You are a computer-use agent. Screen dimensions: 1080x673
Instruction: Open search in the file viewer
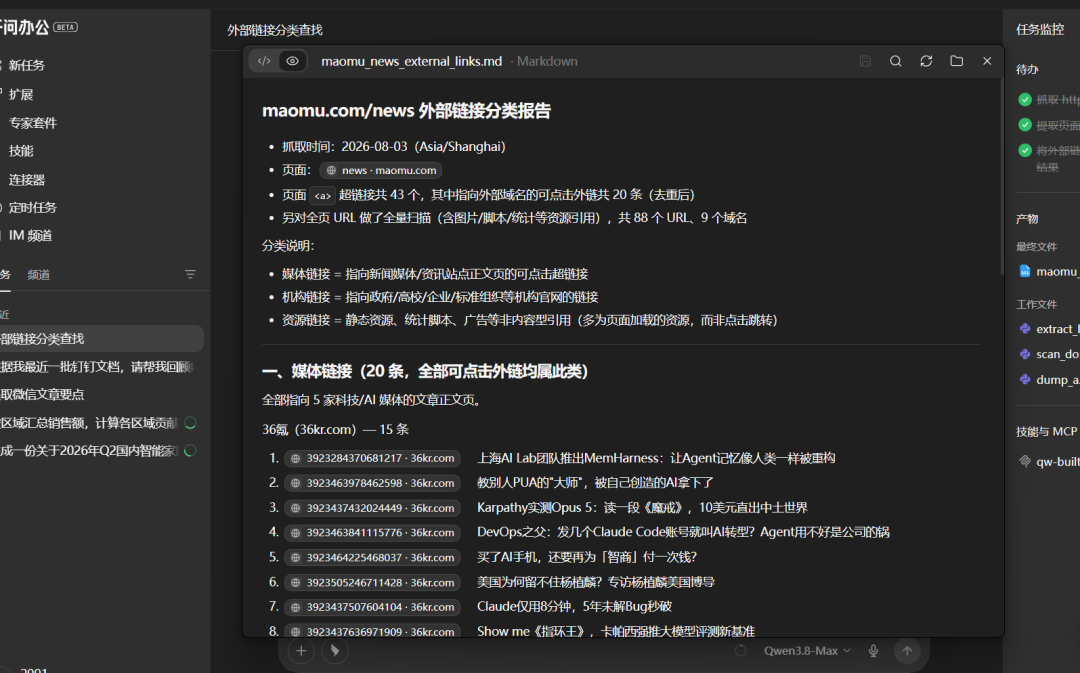click(895, 61)
